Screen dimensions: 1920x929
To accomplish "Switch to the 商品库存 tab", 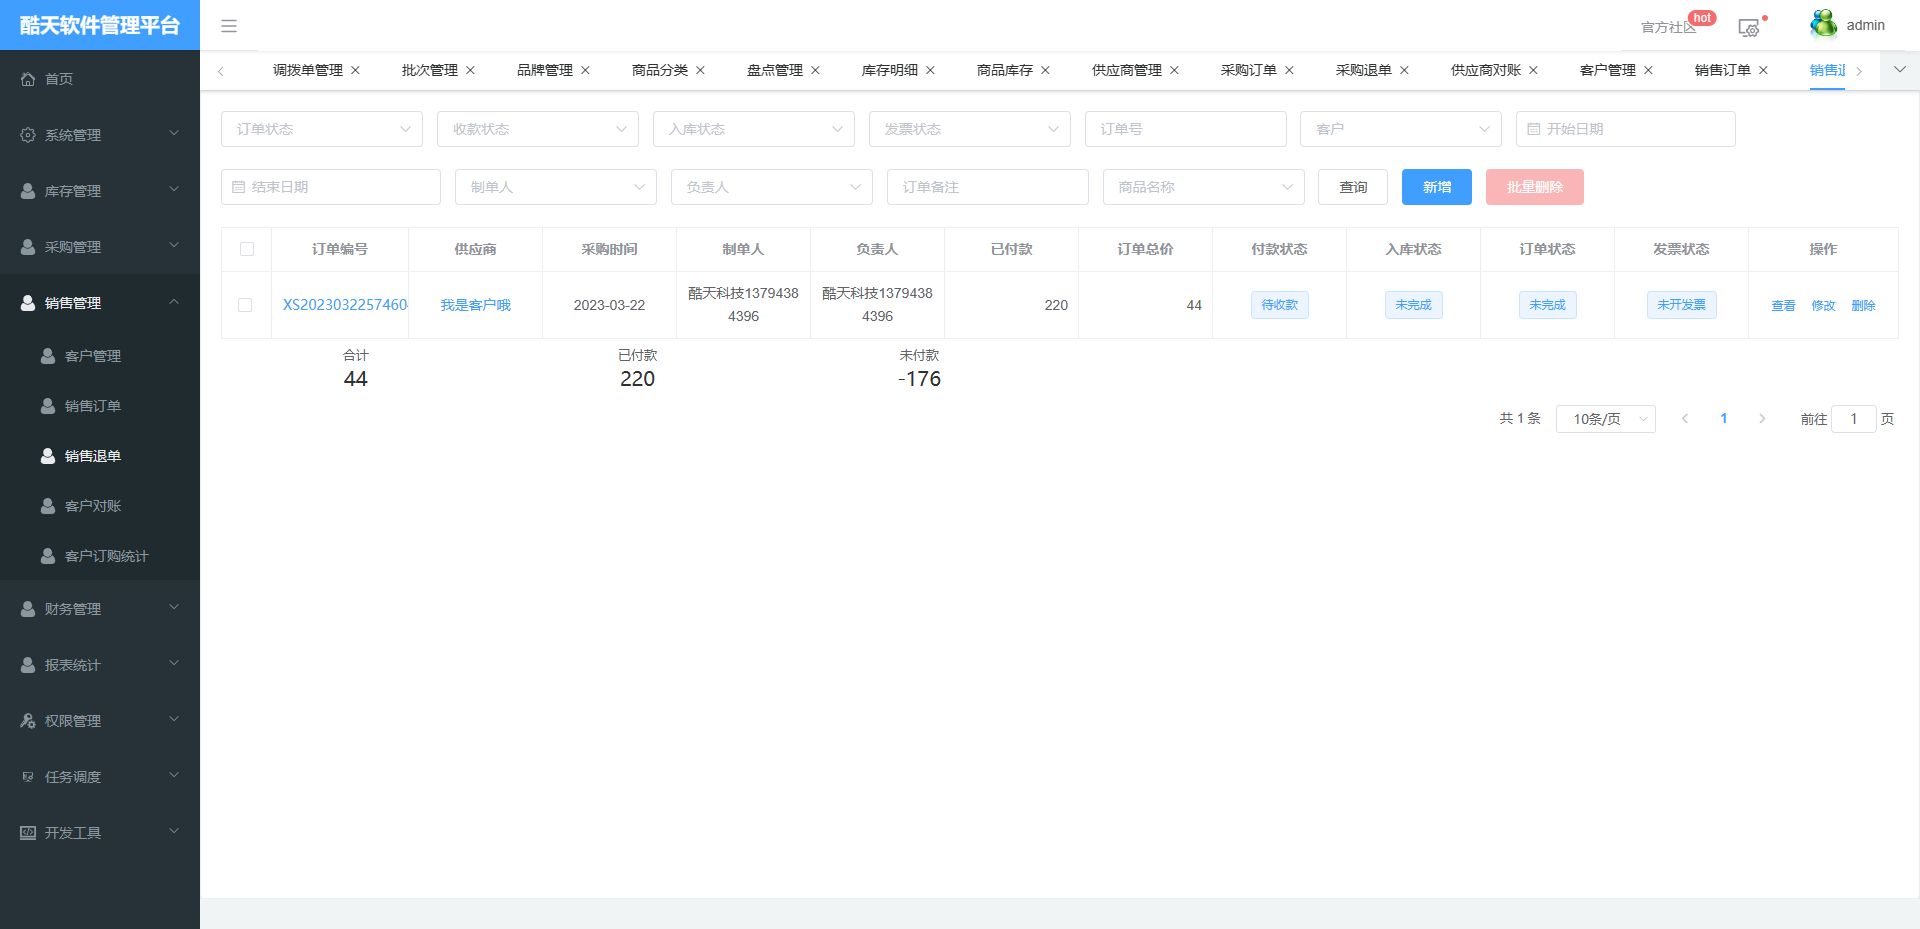I will [1004, 70].
